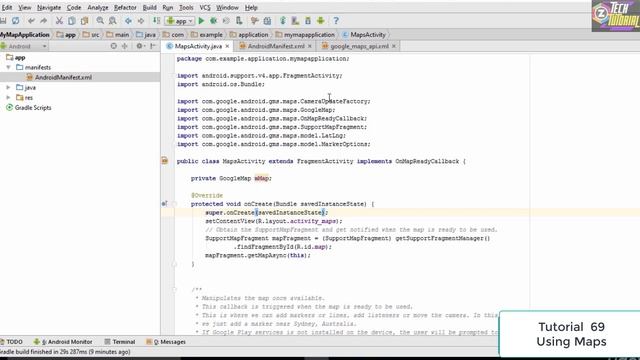This screenshot has width=640, height=360.
Task: Click the Make Project icon
Action: 156,21
